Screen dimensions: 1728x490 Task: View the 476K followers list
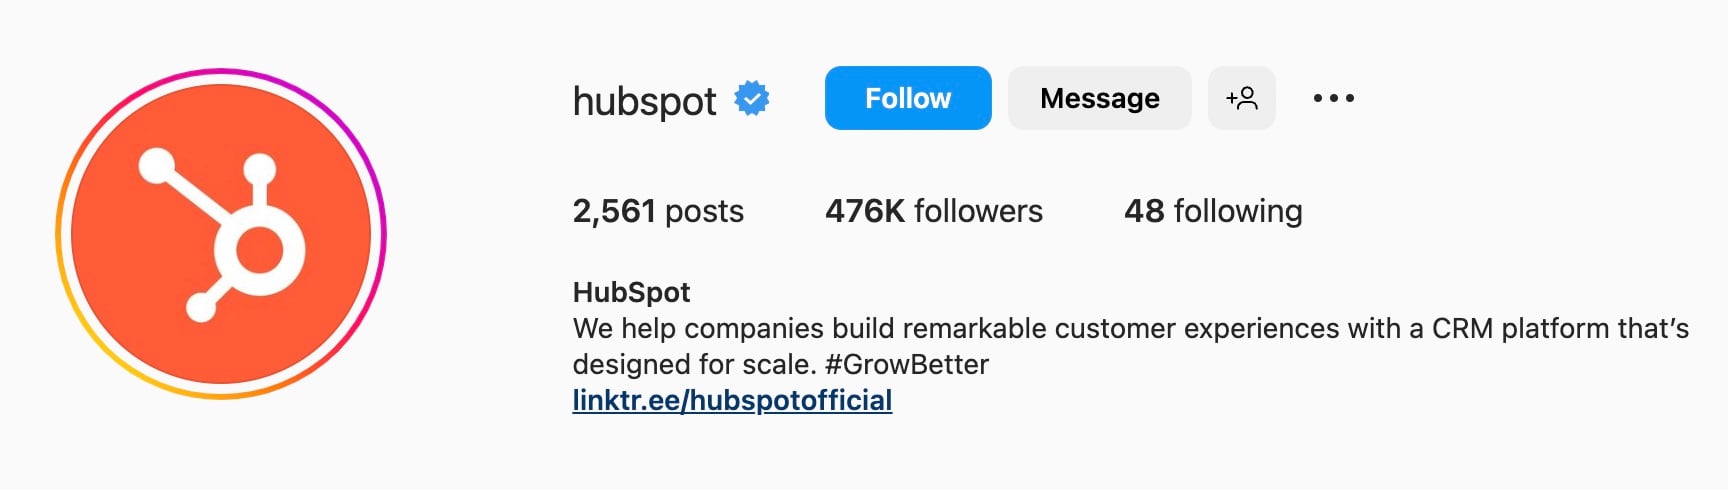coord(933,211)
